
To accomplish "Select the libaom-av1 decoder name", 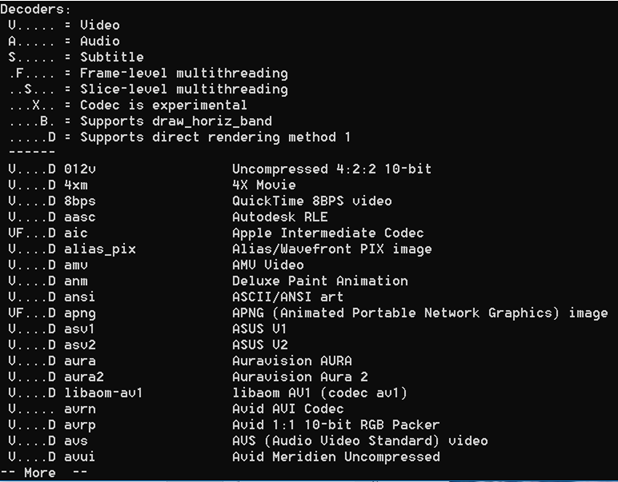I will pyautogui.click(x=103, y=393).
